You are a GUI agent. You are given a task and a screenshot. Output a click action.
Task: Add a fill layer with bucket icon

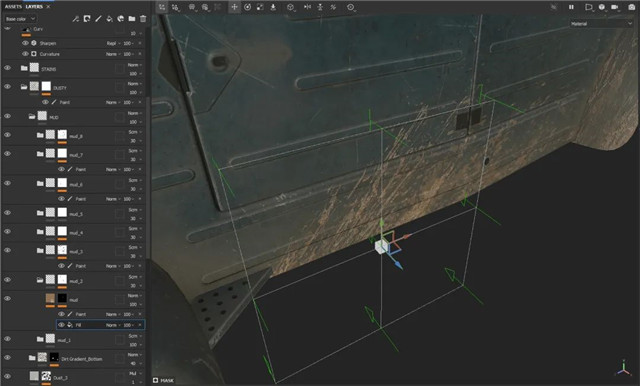[x=109, y=19]
